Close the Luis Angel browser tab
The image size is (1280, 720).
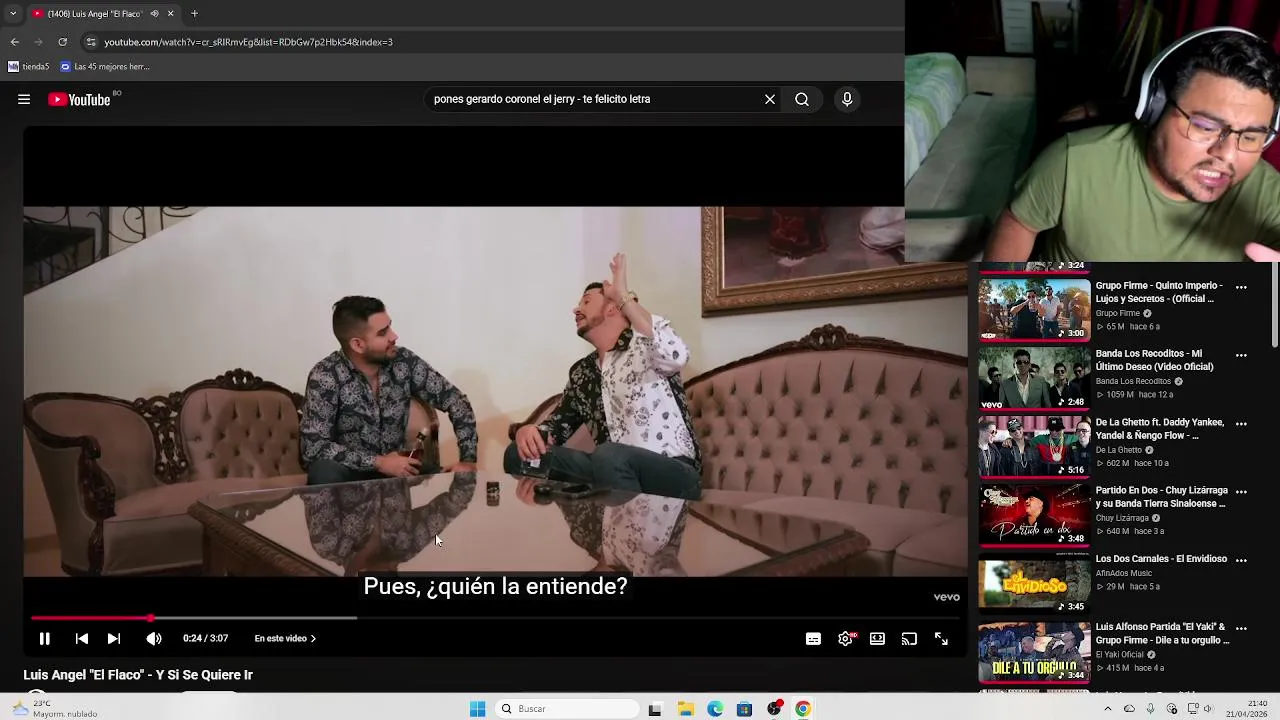(x=170, y=14)
